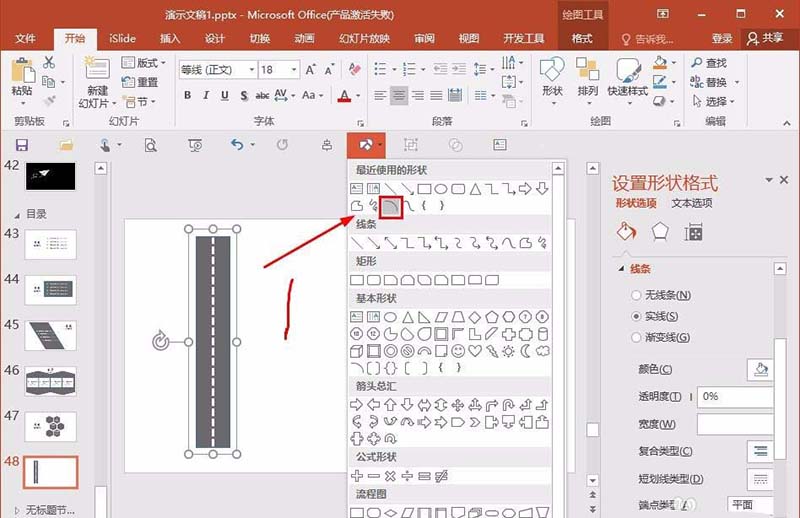Toggle strikethrough abc button
This screenshot has height=518, width=800.
pos(262,95)
